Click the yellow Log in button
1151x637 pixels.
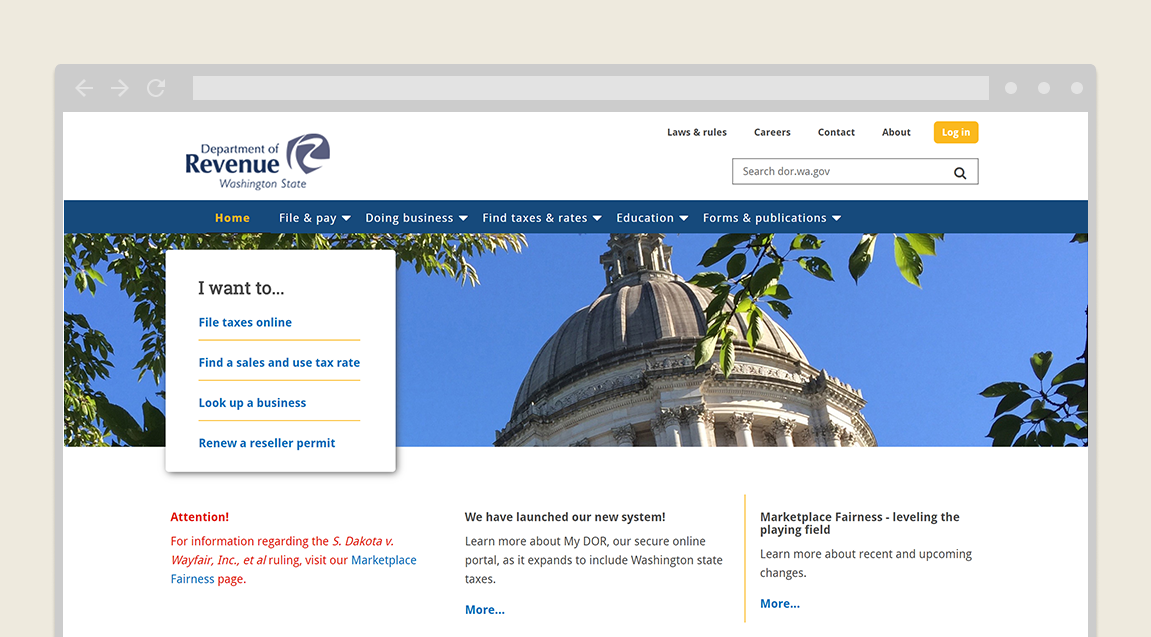tap(955, 132)
